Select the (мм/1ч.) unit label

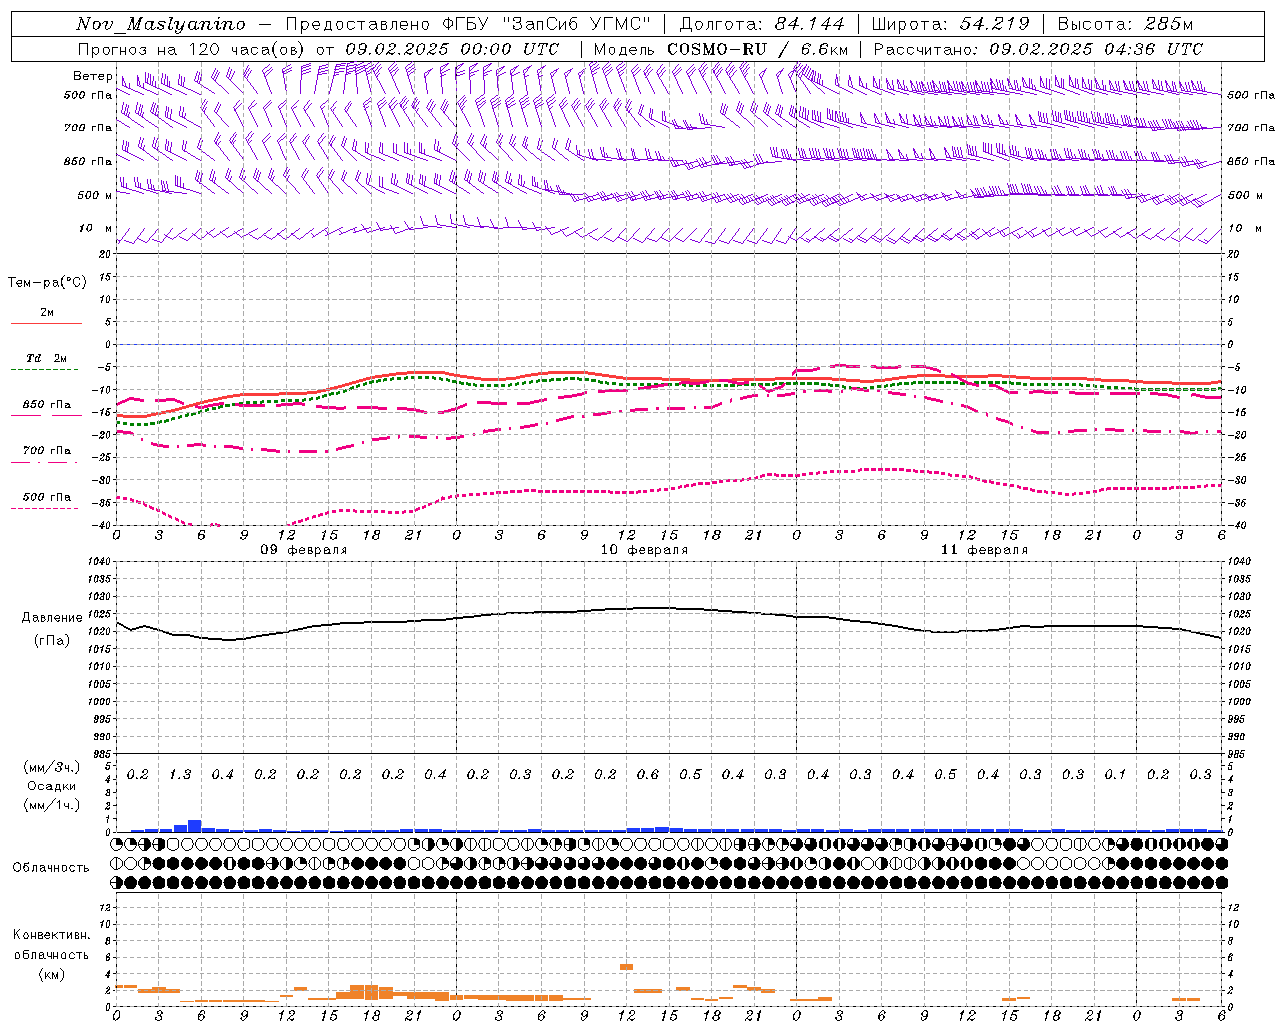coord(52,805)
